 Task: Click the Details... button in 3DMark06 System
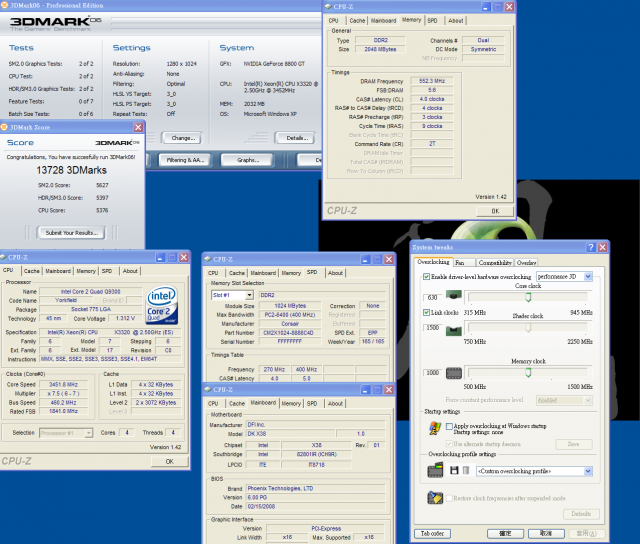[x=296, y=138]
